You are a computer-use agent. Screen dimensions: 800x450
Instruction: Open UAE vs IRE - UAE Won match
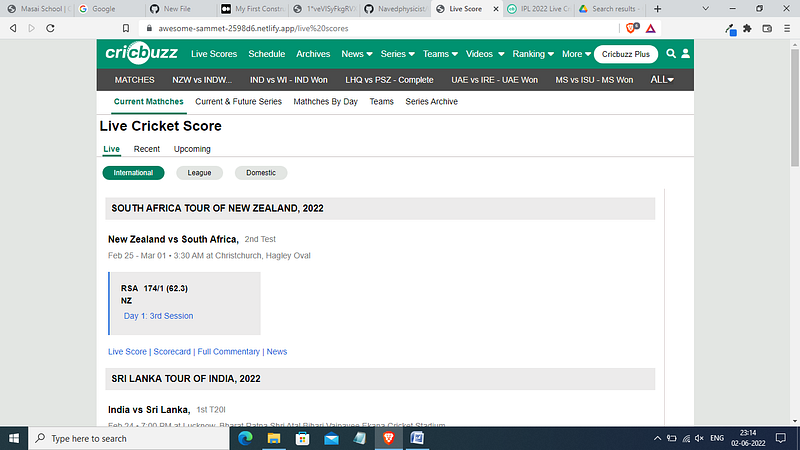tap(494, 80)
